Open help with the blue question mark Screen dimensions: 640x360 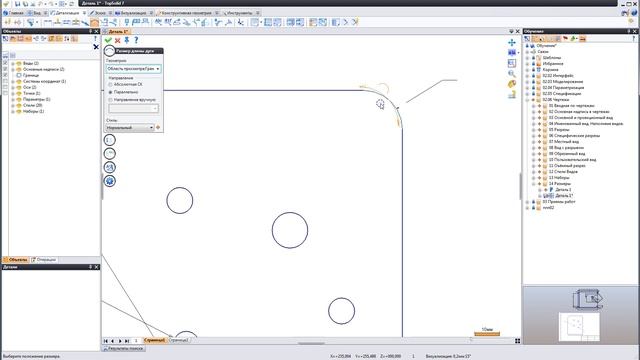[136, 40]
